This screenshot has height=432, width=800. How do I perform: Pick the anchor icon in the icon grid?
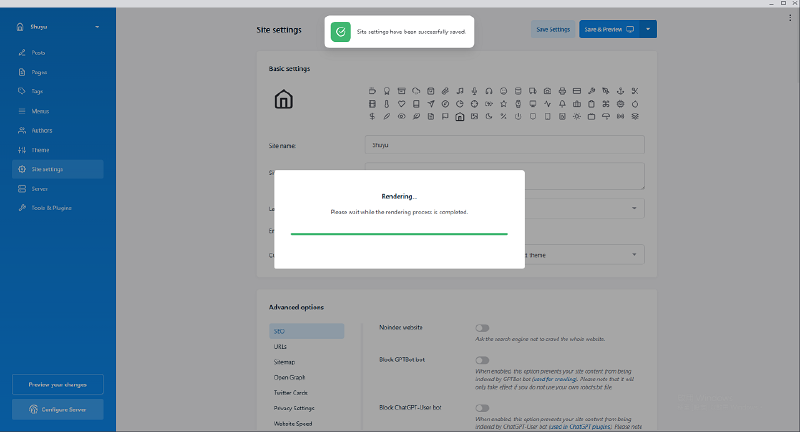click(x=620, y=90)
